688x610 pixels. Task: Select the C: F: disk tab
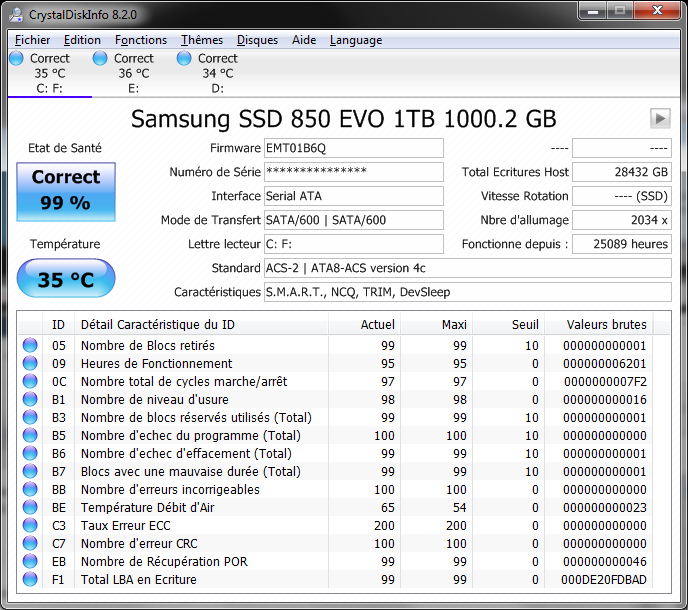tap(50, 73)
